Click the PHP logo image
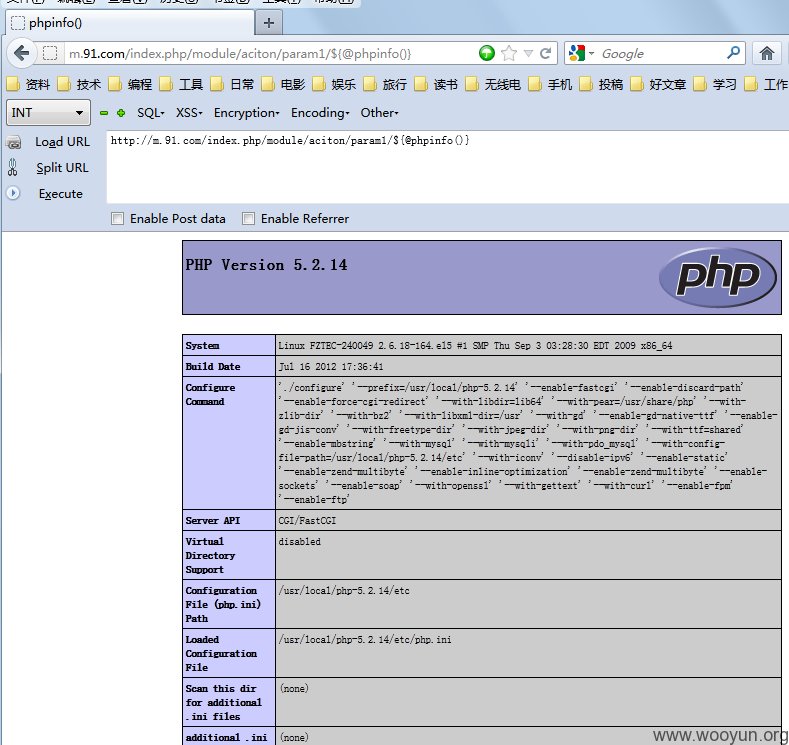The image size is (789, 745). [x=718, y=277]
